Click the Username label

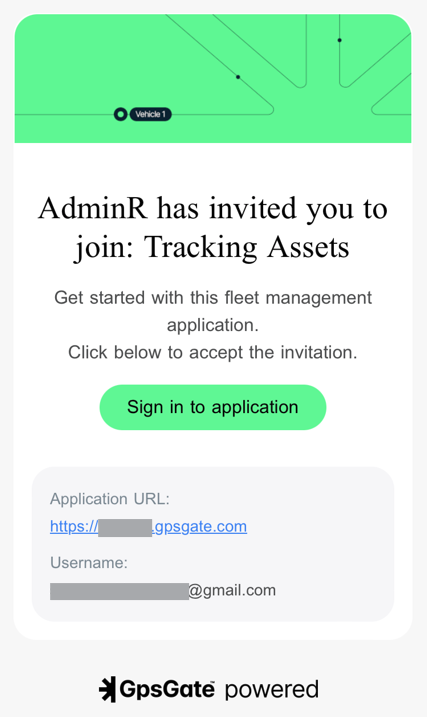(89, 563)
